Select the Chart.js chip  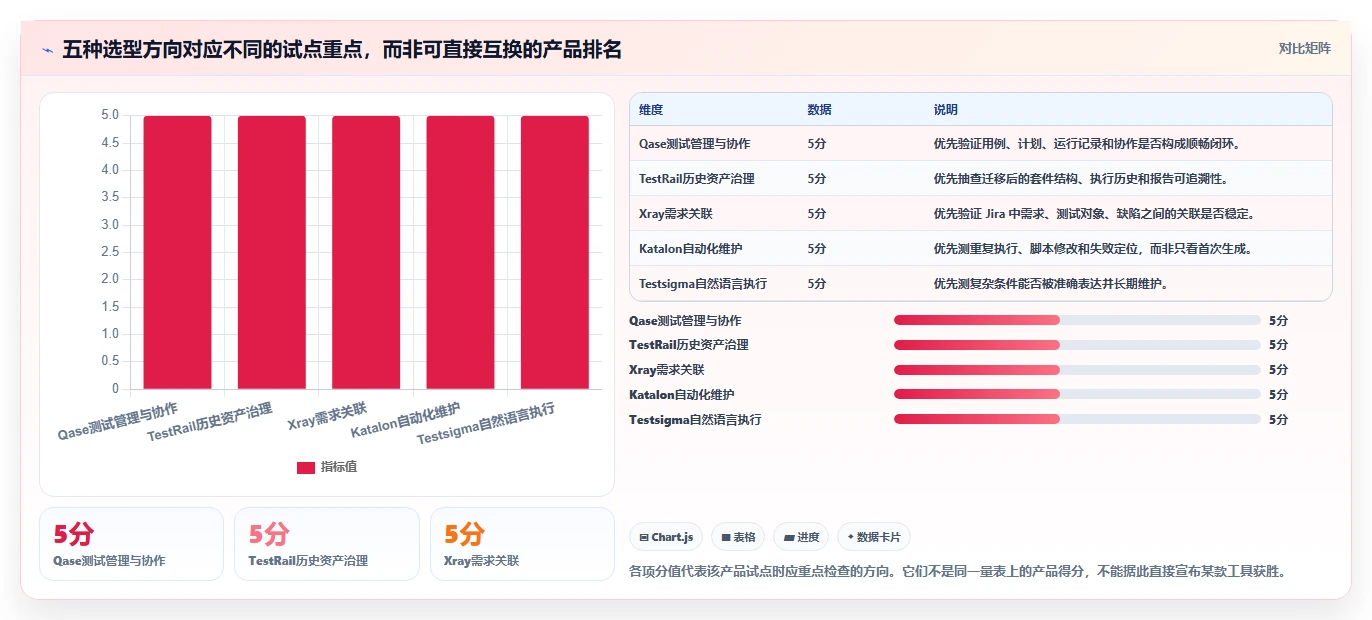click(x=667, y=537)
